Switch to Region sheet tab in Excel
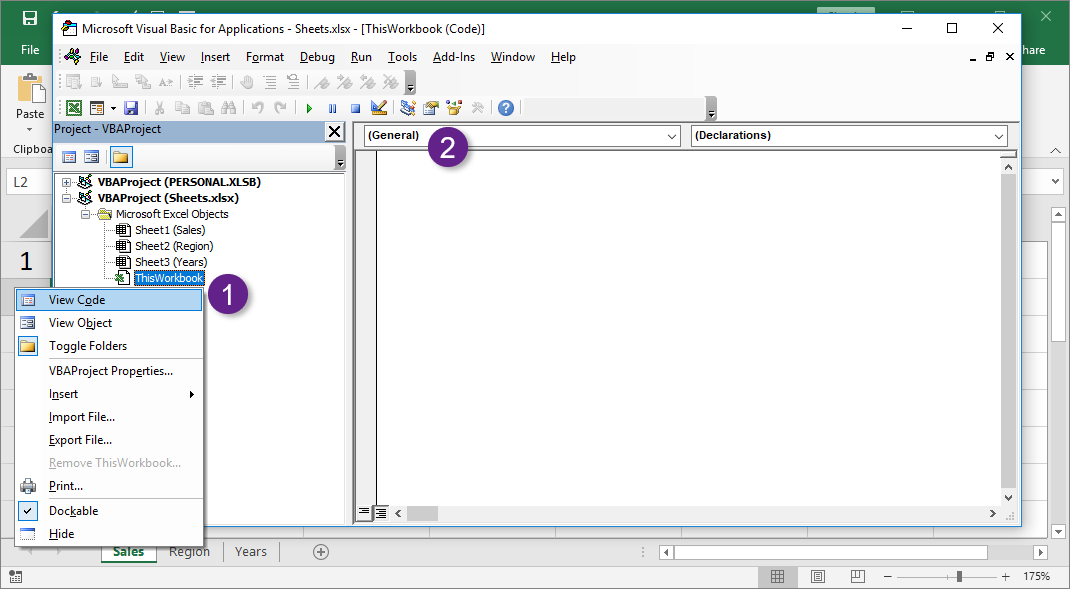This screenshot has height=589, width=1070. click(189, 551)
